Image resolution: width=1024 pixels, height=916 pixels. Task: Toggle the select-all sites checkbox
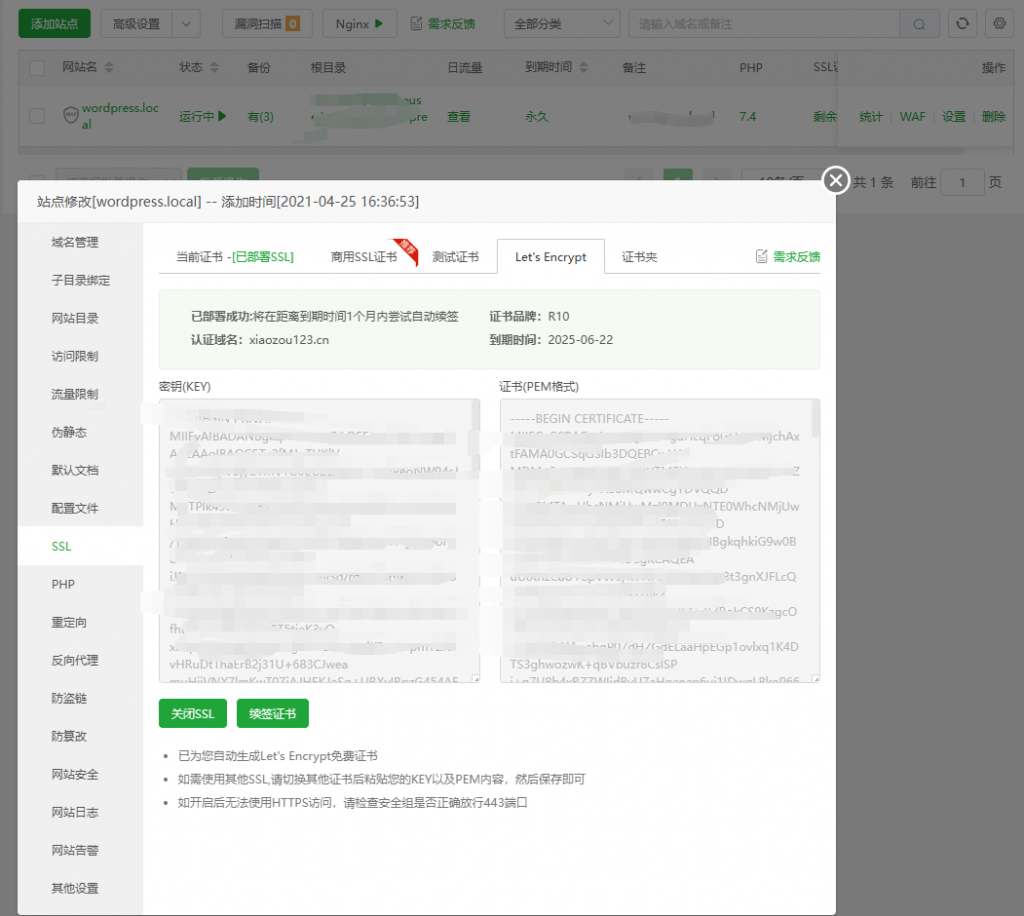pyautogui.click(x=37, y=68)
